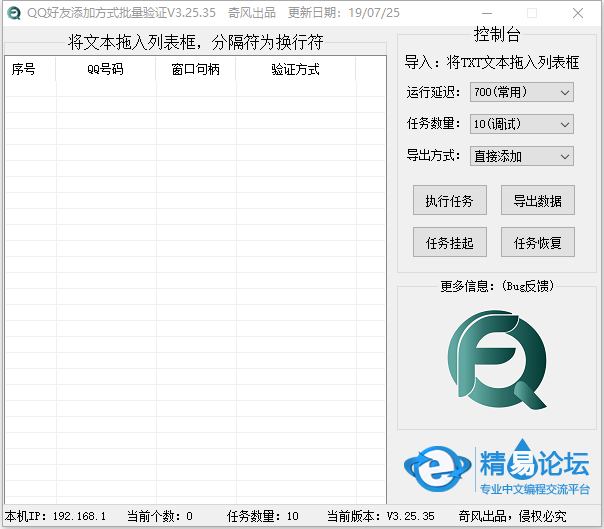
Task: Click the 任务数量: 10 status bar text
Action: pos(263,516)
